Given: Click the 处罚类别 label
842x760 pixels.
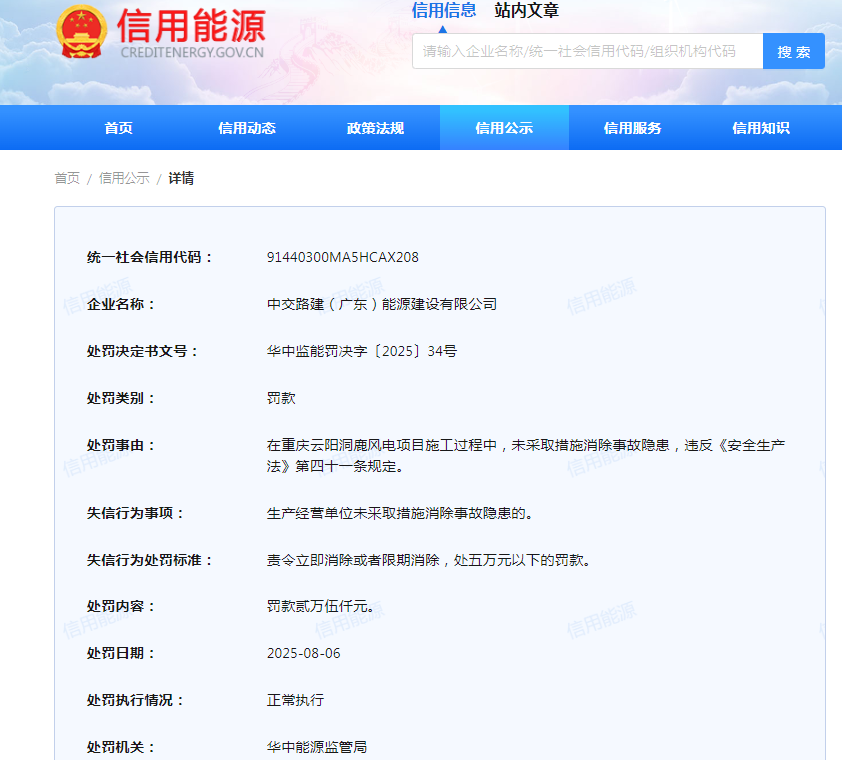Looking at the screenshot, I should pos(121,398).
